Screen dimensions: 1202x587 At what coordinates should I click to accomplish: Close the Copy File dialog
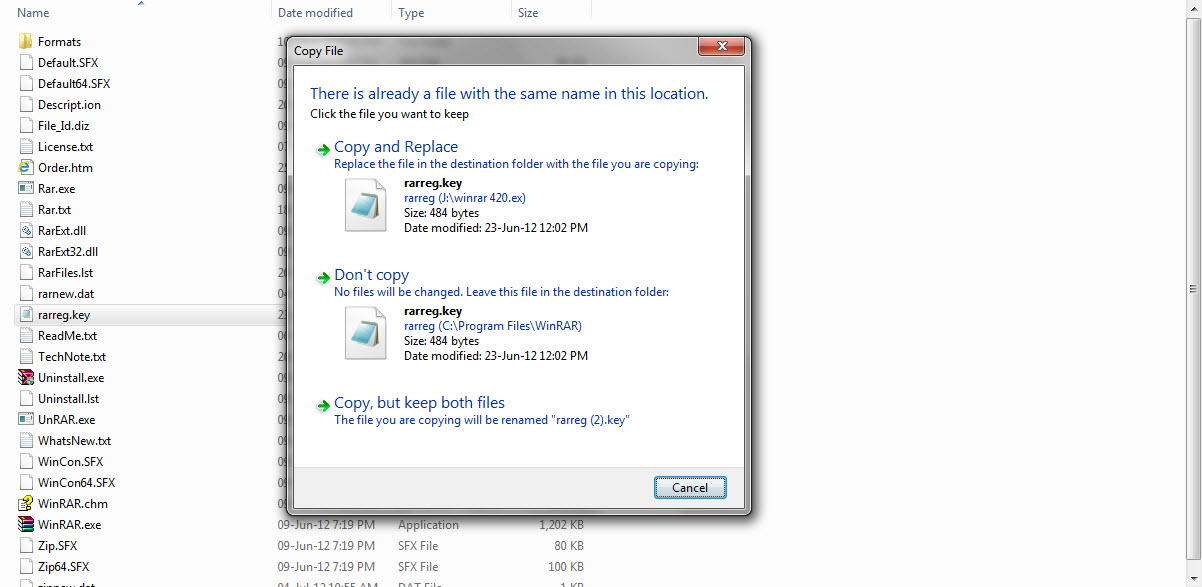pyautogui.click(x=720, y=48)
